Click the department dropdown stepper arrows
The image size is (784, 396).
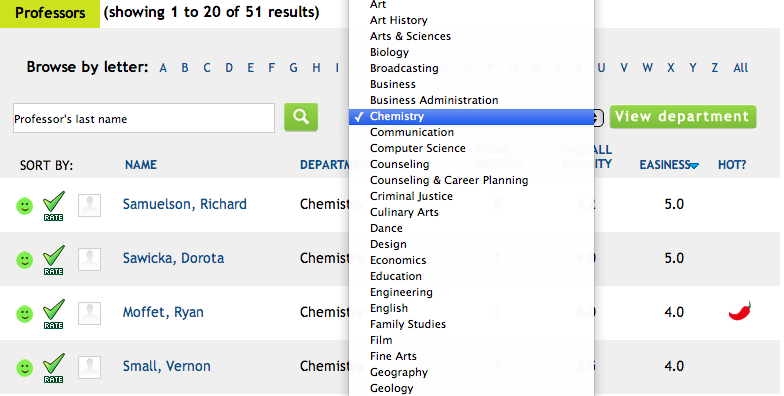point(598,118)
